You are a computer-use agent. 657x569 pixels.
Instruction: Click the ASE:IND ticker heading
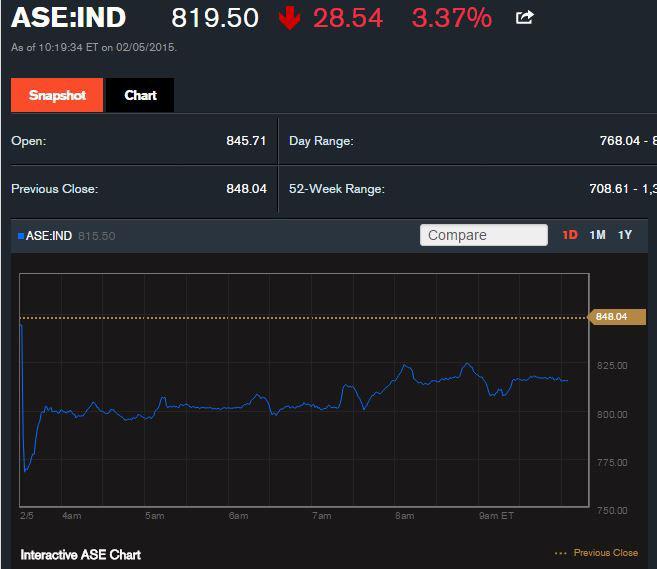(69, 18)
